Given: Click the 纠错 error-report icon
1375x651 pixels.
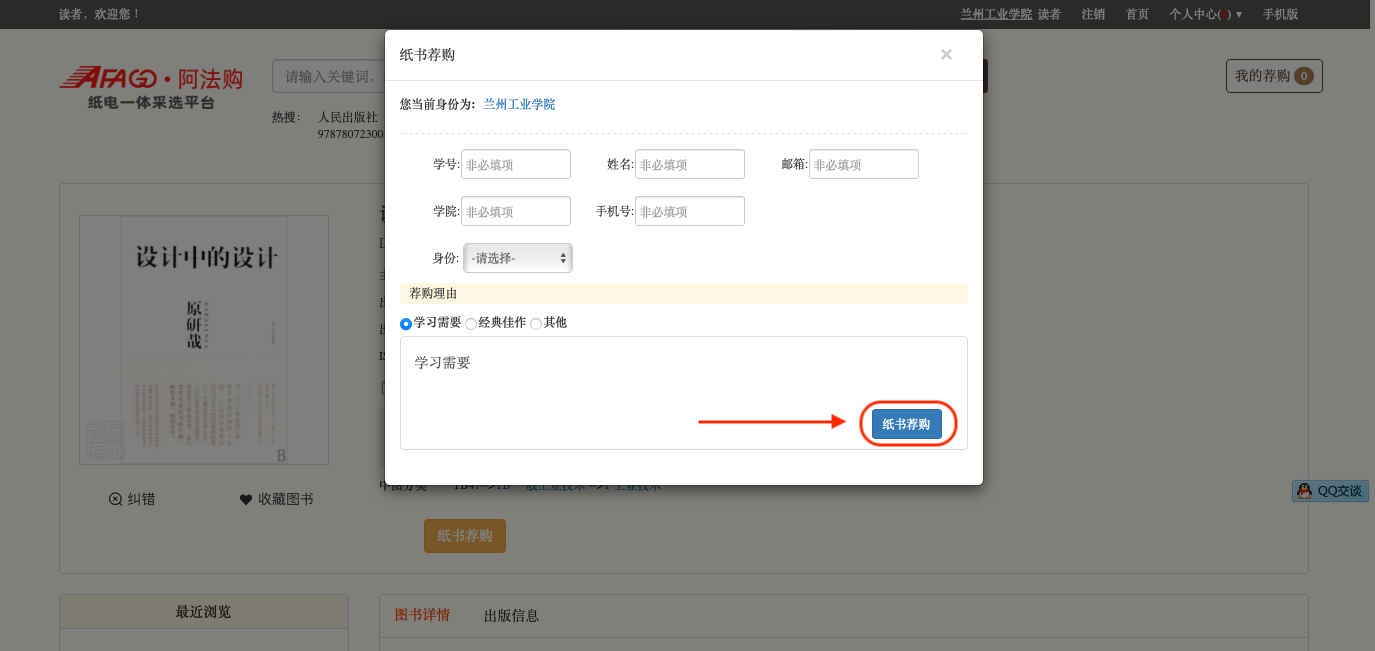Looking at the screenshot, I should click(116, 499).
